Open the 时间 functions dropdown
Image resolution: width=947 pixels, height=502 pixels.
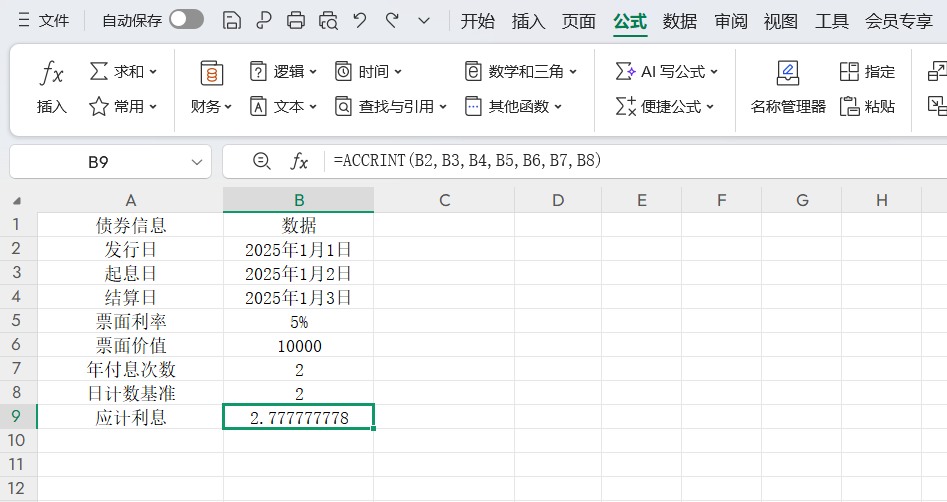tap(368, 71)
